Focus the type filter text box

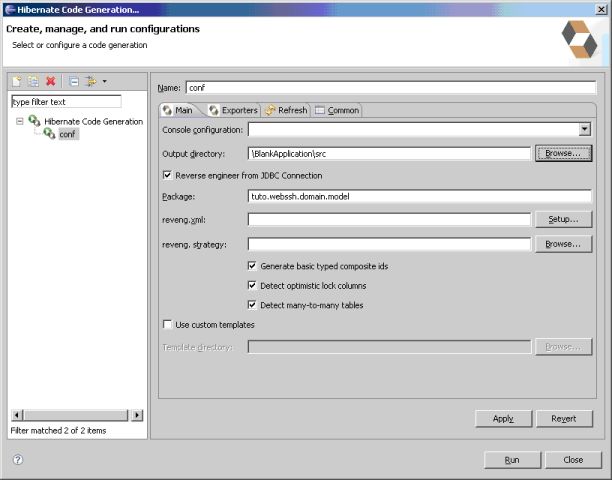point(66,102)
